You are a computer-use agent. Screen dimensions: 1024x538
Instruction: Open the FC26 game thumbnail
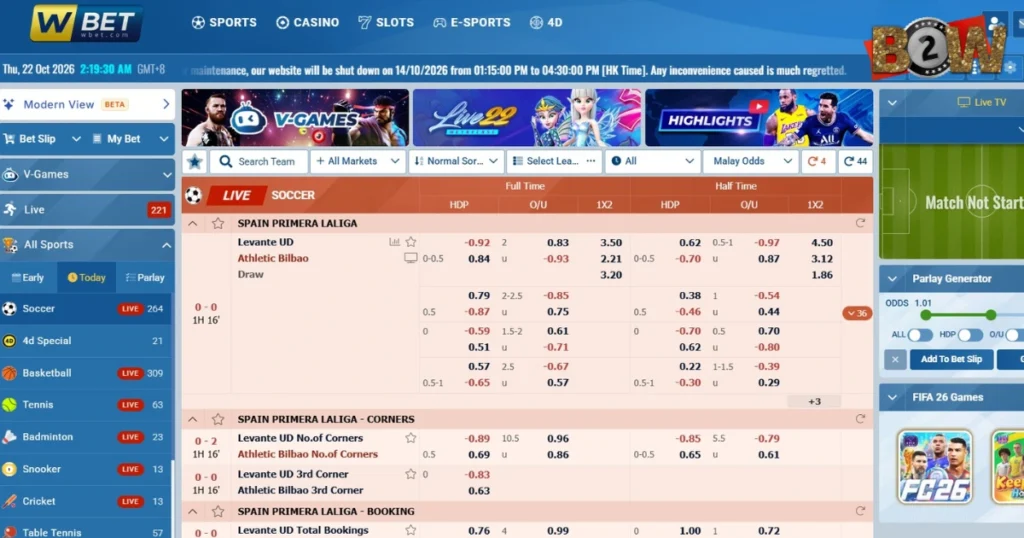click(935, 467)
